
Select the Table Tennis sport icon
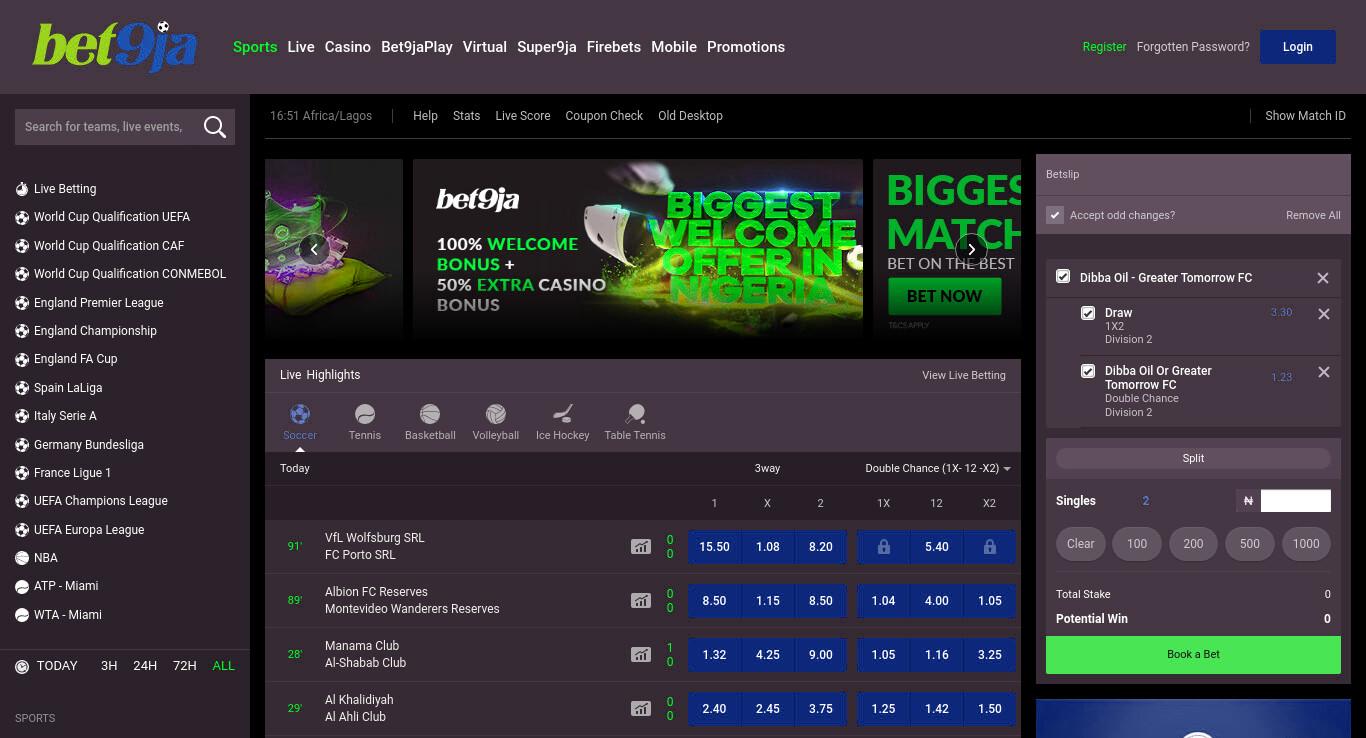point(635,413)
